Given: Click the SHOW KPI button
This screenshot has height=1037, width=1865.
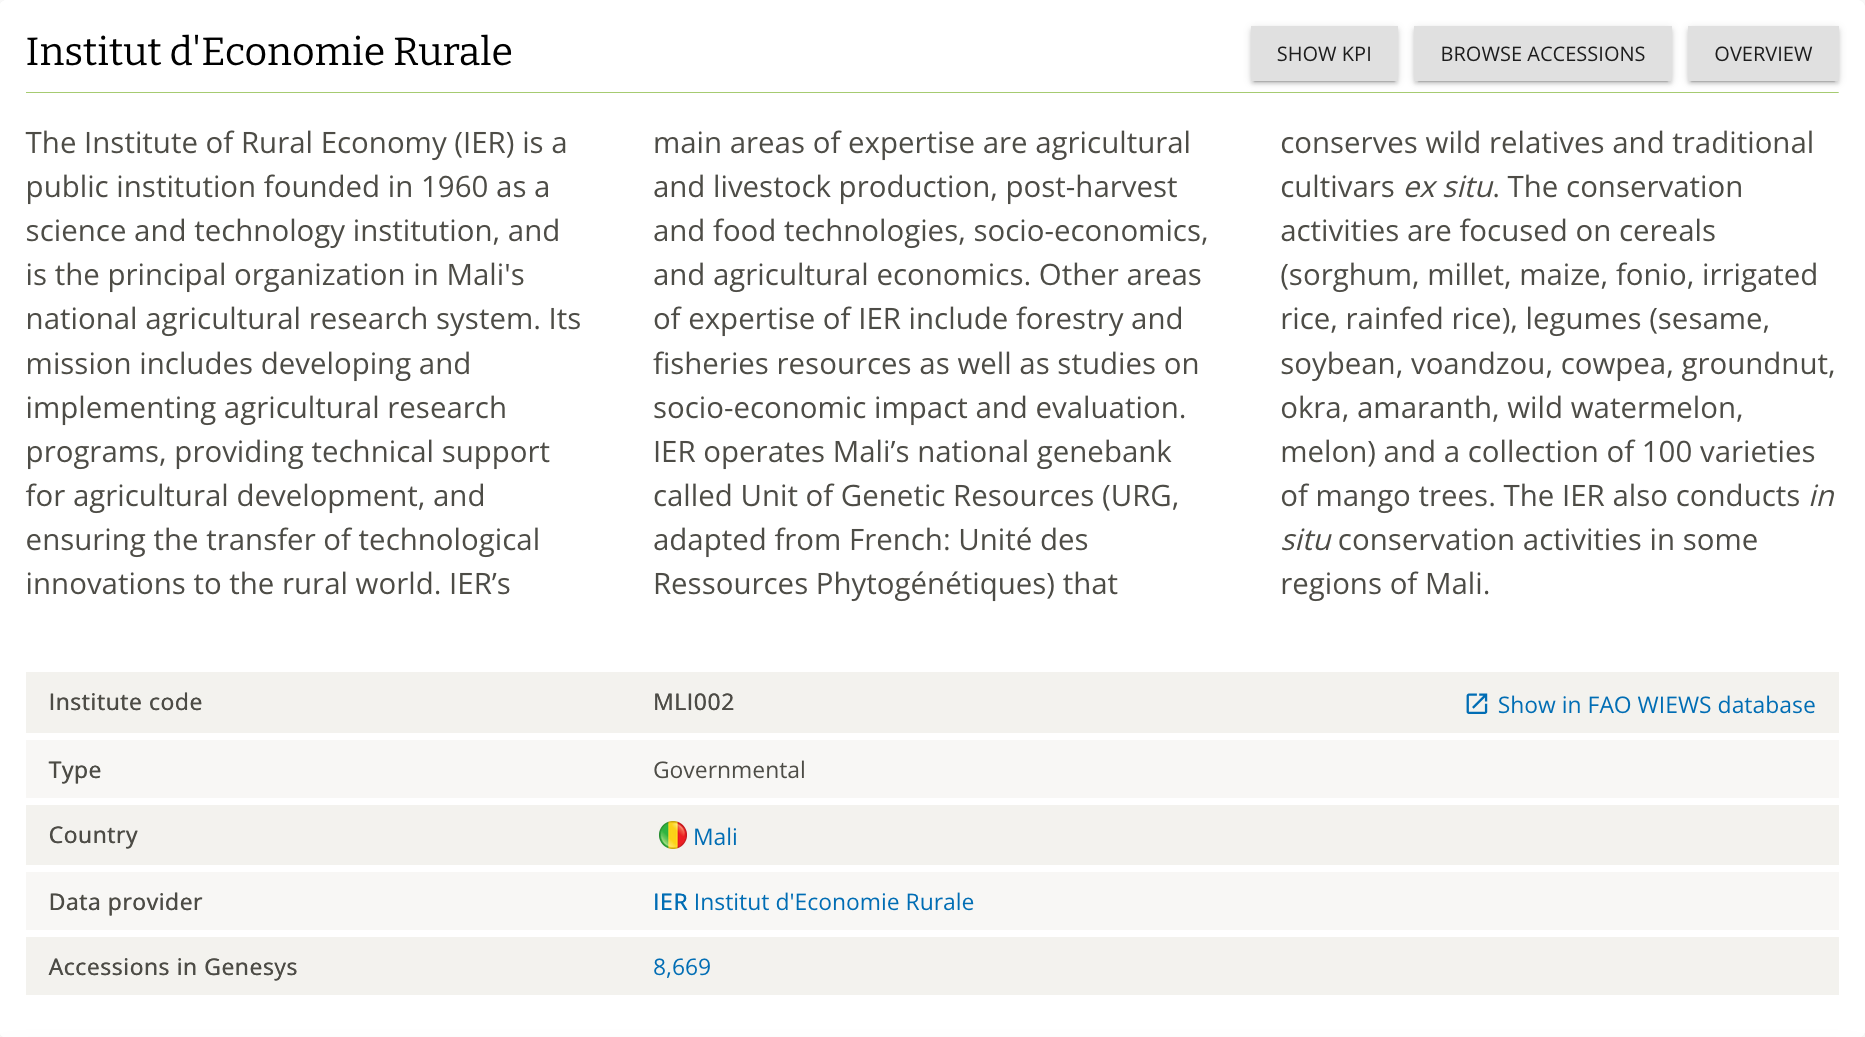Looking at the screenshot, I should click(x=1323, y=54).
